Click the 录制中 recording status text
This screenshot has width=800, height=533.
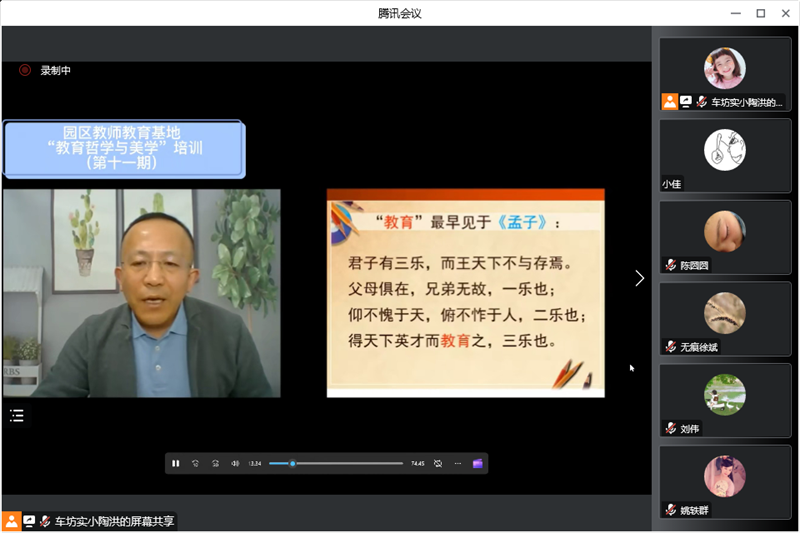point(55,70)
